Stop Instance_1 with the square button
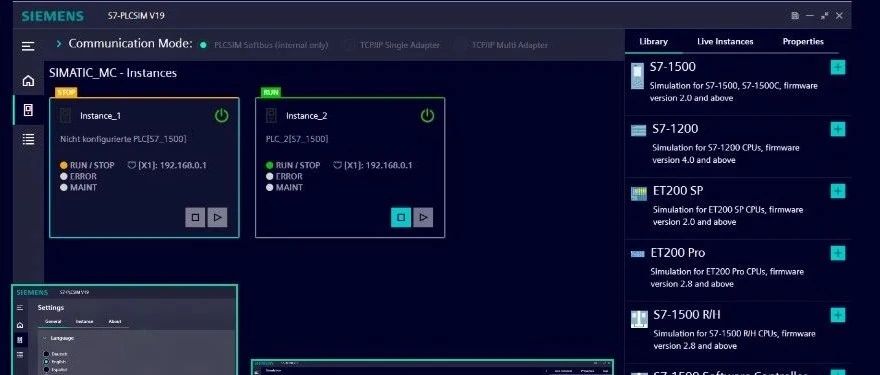The image size is (880, 375). pos(195,217)
